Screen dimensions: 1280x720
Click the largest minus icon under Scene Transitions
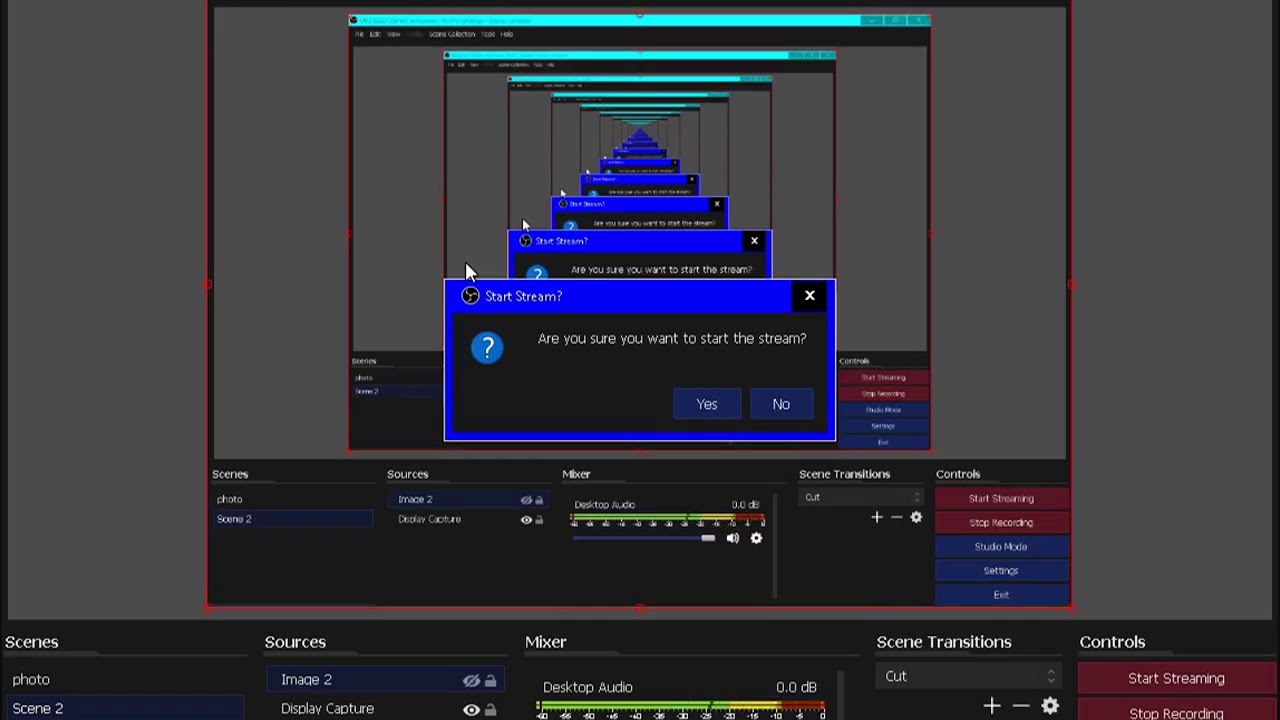pos(1021,706)
